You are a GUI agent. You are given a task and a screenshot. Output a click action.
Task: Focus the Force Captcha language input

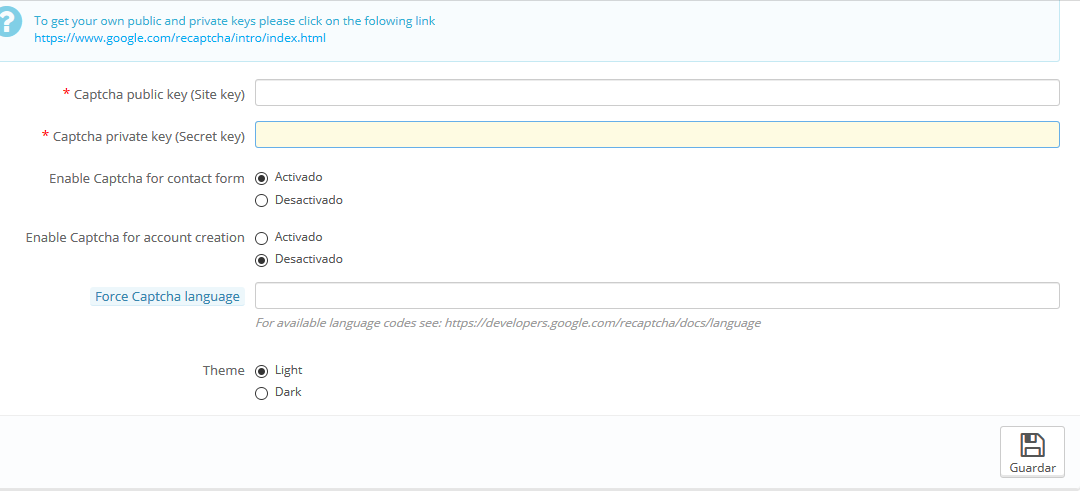point(657,296)
